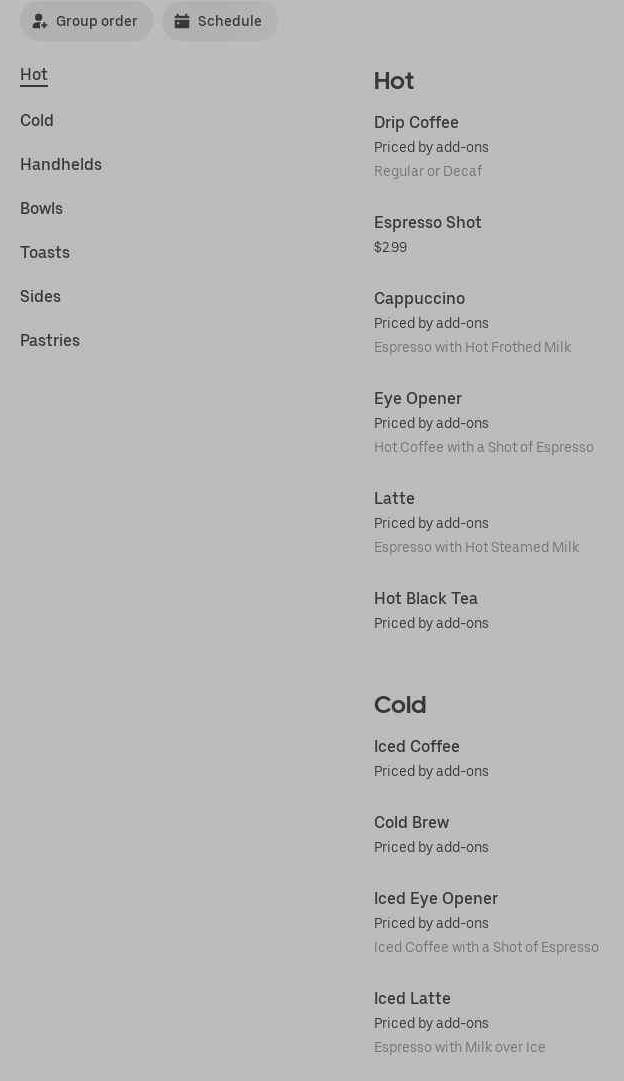Image resolution: width=624 pixels, height=1081 pixels.
Task: Click the Schedule calendar icon
Action: (x=182, y=21)
